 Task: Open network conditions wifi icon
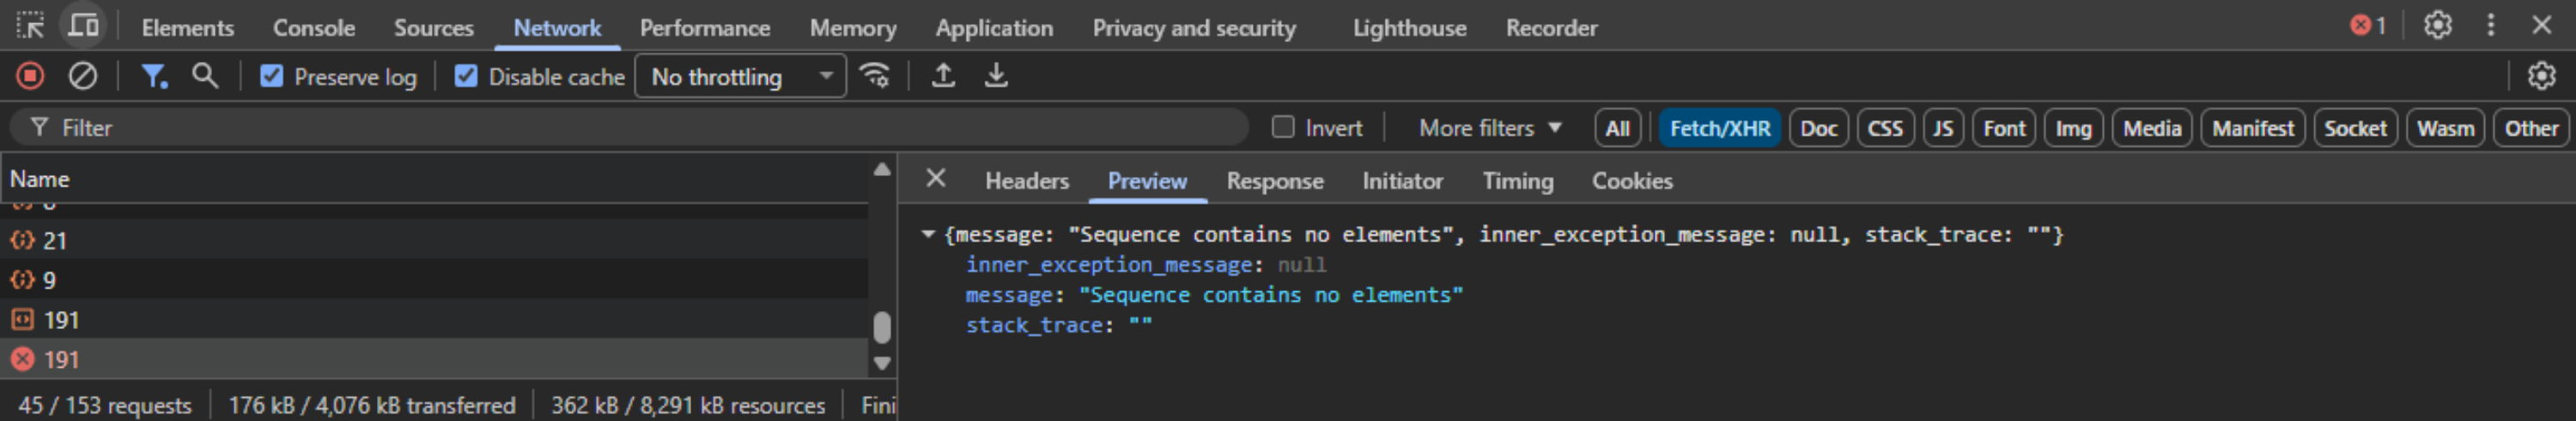[875, 76]
